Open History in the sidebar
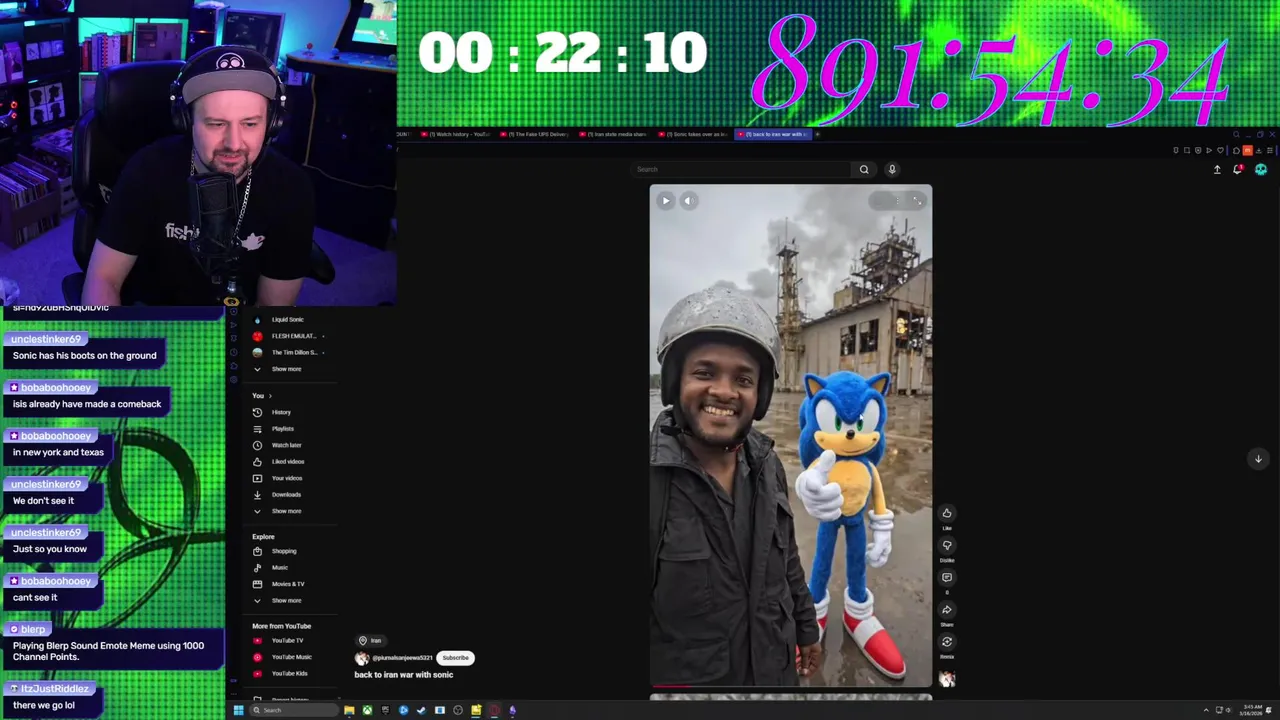 point(280,412)
